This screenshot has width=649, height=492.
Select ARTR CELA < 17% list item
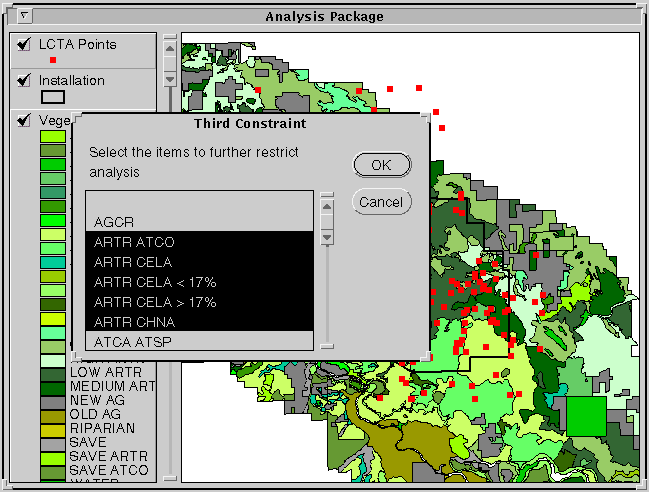(x=199, y=282)
